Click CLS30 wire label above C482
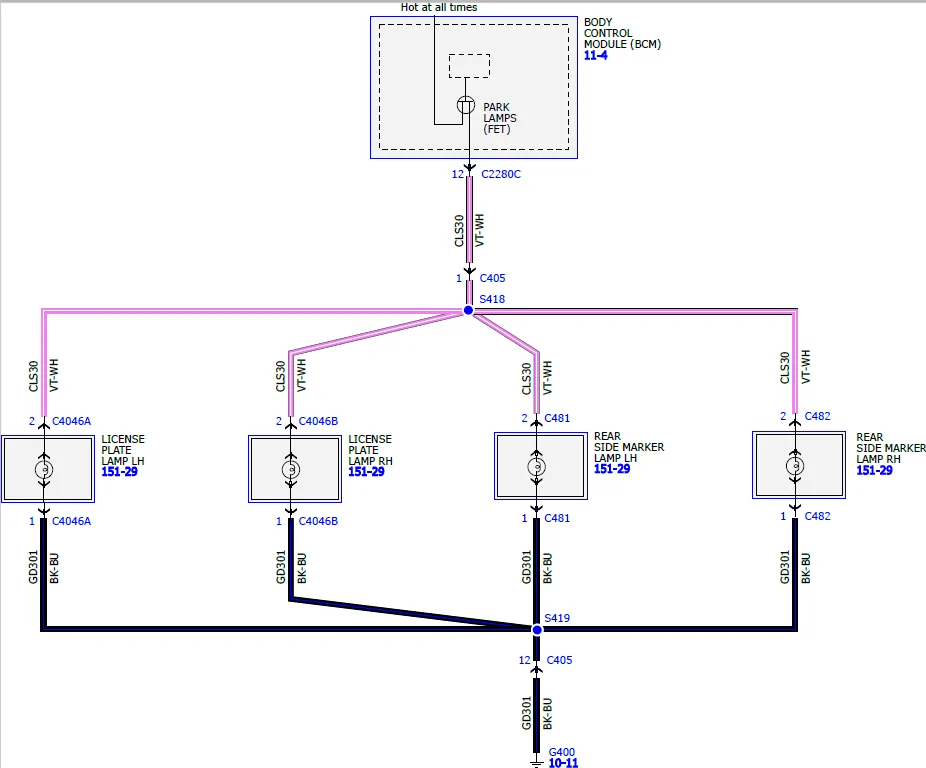Image resolution: width=926 pixels, height=768 pixels. tap(784, 367)
